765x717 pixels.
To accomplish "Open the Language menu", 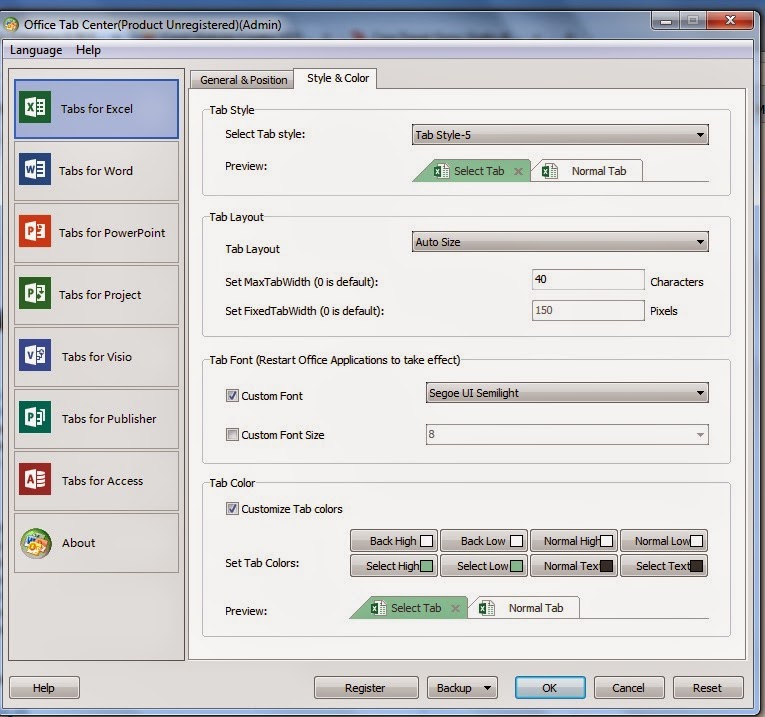I will [36, 50].
